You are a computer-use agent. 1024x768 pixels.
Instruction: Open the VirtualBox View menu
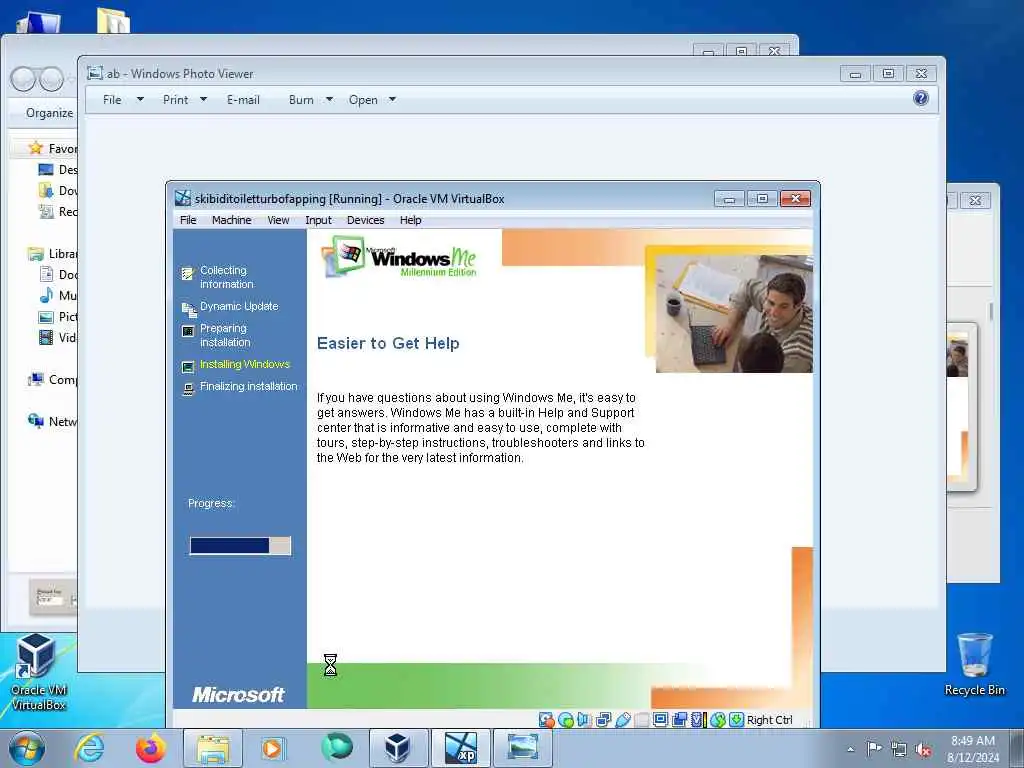278,220
